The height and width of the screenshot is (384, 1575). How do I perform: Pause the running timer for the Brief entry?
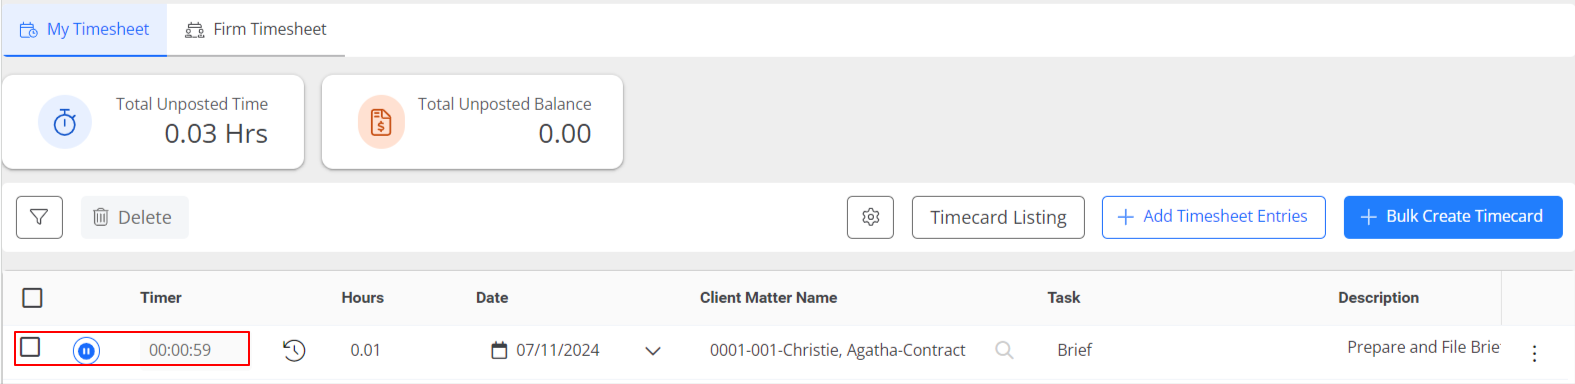tap(87, 350)
